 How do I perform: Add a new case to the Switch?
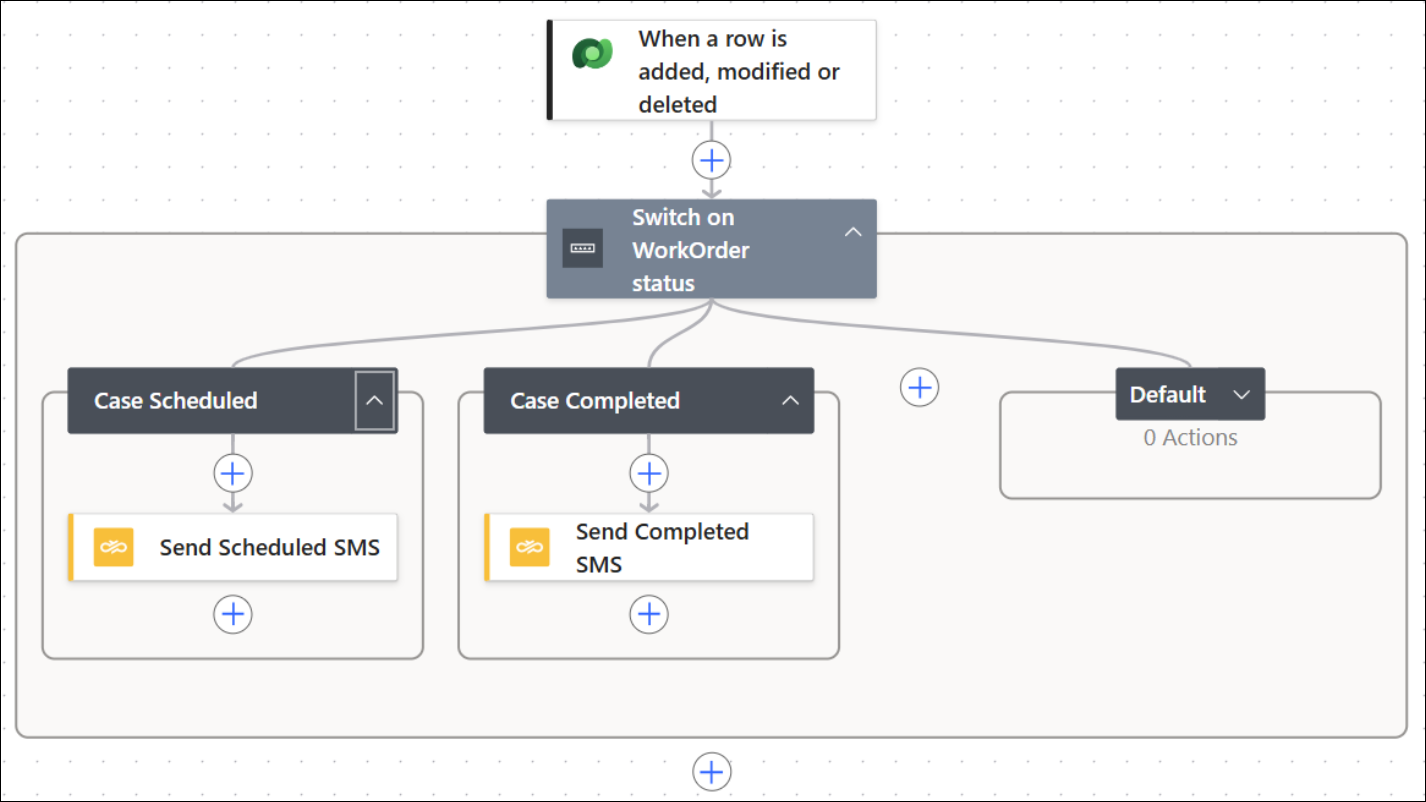(920, 387)
